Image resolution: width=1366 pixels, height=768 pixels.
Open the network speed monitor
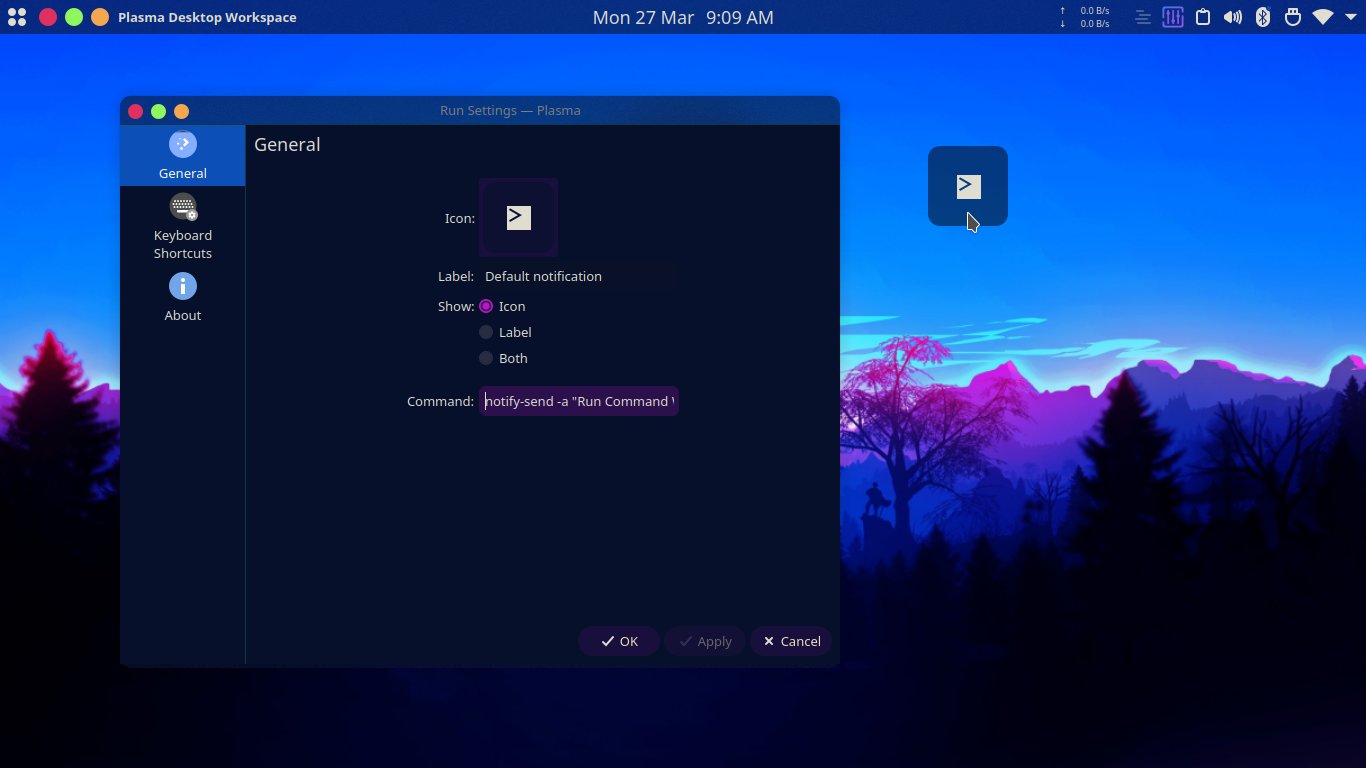pyautogui.click(x=1085, y=17)
